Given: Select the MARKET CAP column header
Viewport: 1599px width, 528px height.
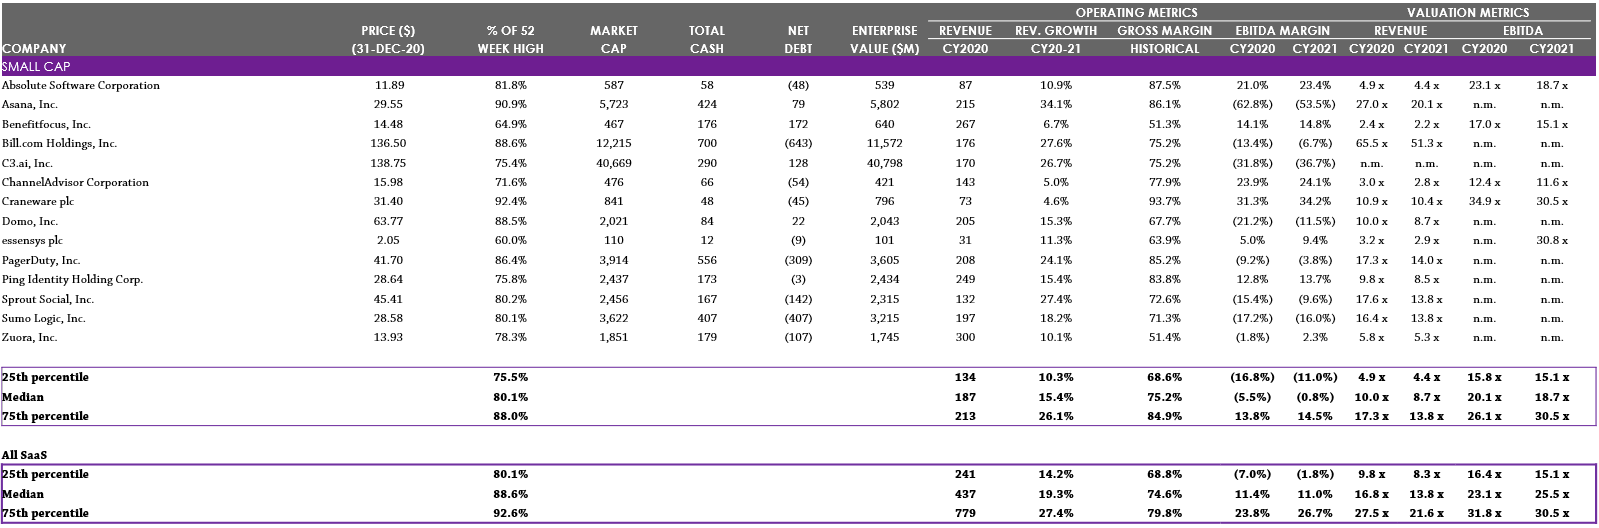Looking at the screenshot, I should tap(614, 40).
